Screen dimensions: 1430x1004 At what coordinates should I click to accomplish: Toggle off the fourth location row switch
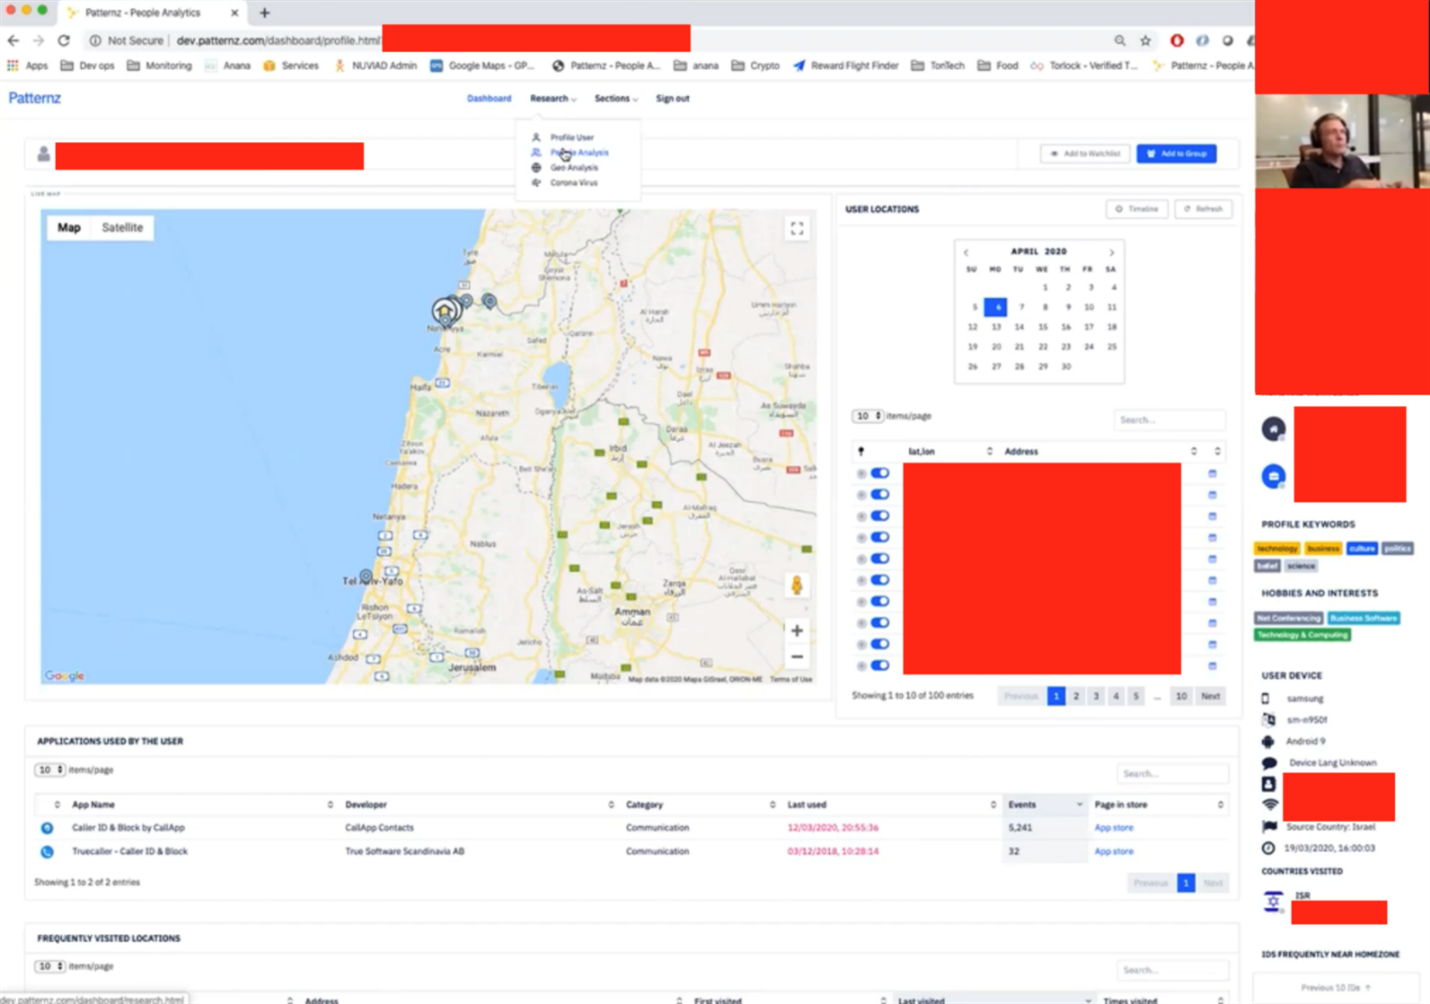point(880,538)
